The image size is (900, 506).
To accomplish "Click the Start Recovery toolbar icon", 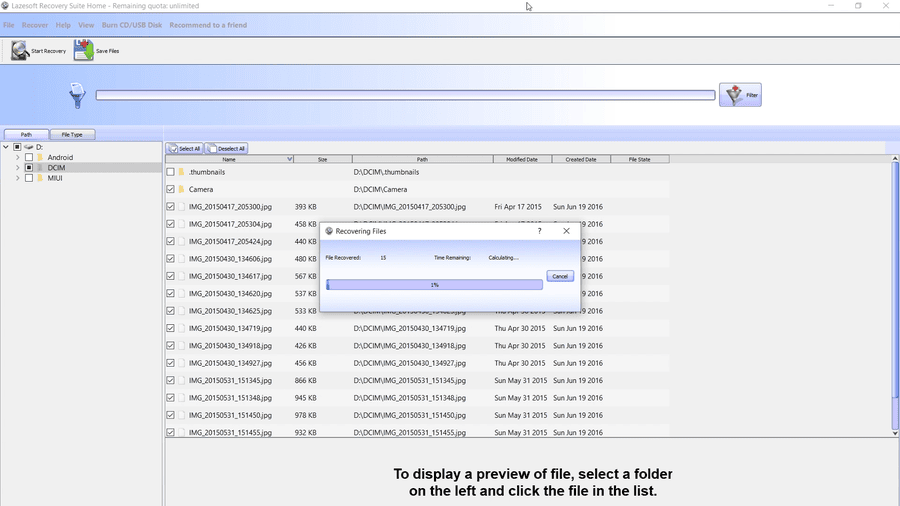I will coord(20,50).
